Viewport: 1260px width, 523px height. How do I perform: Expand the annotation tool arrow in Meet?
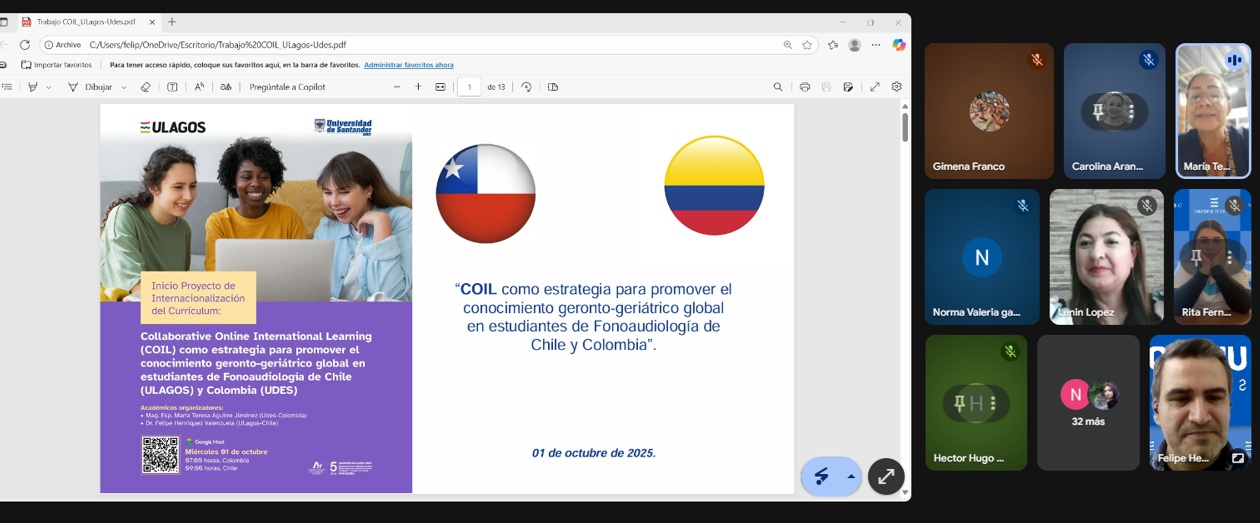[851, 477]
